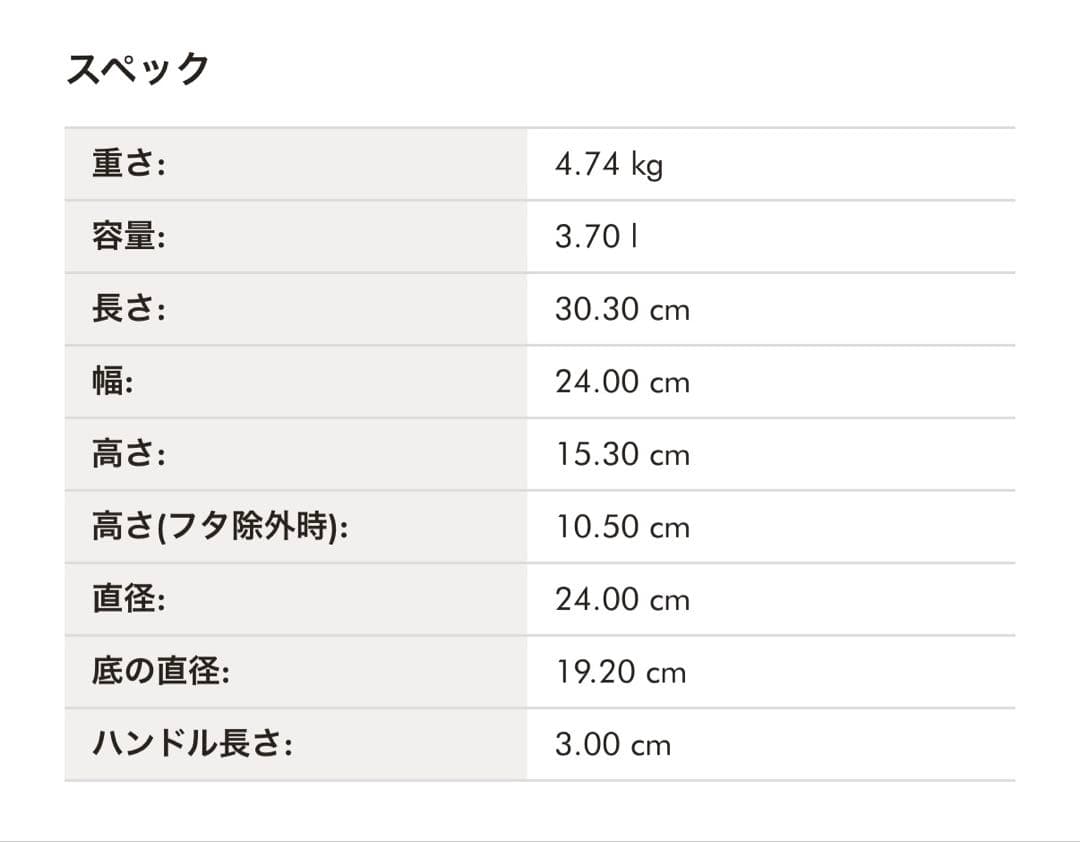
Task: Click the 19.20 cm value
Action: [x=621, y=672]
